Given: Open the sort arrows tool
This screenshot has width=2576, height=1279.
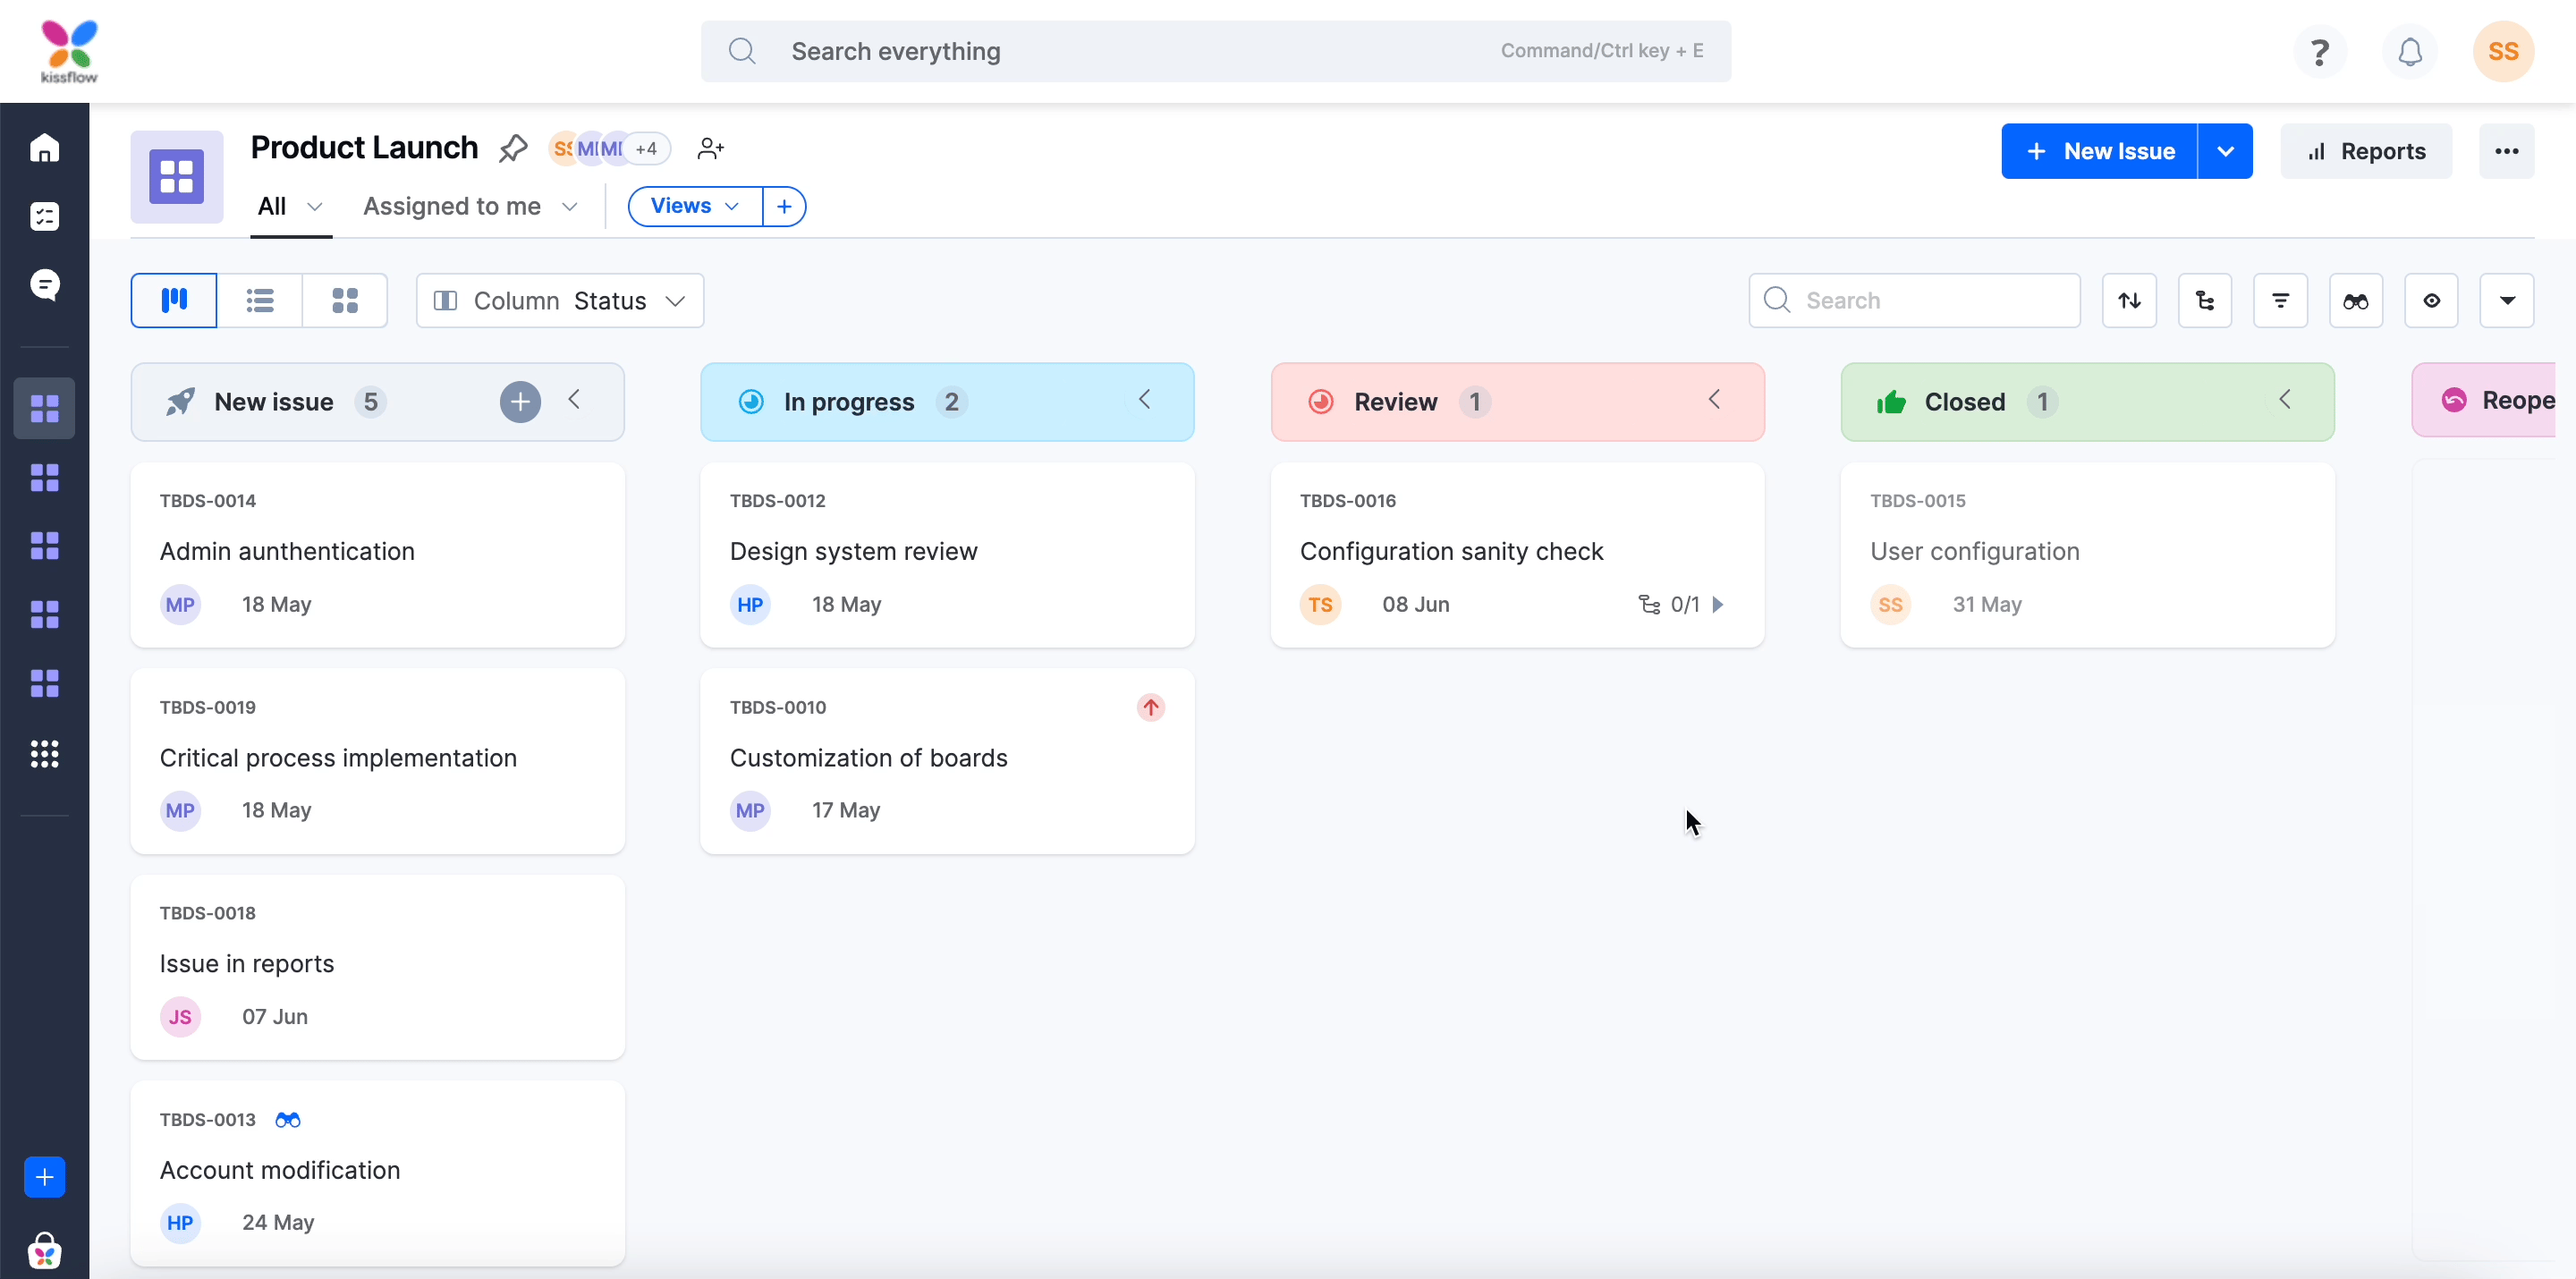Looking at the screenshot, I should (x=2129, y=300).
